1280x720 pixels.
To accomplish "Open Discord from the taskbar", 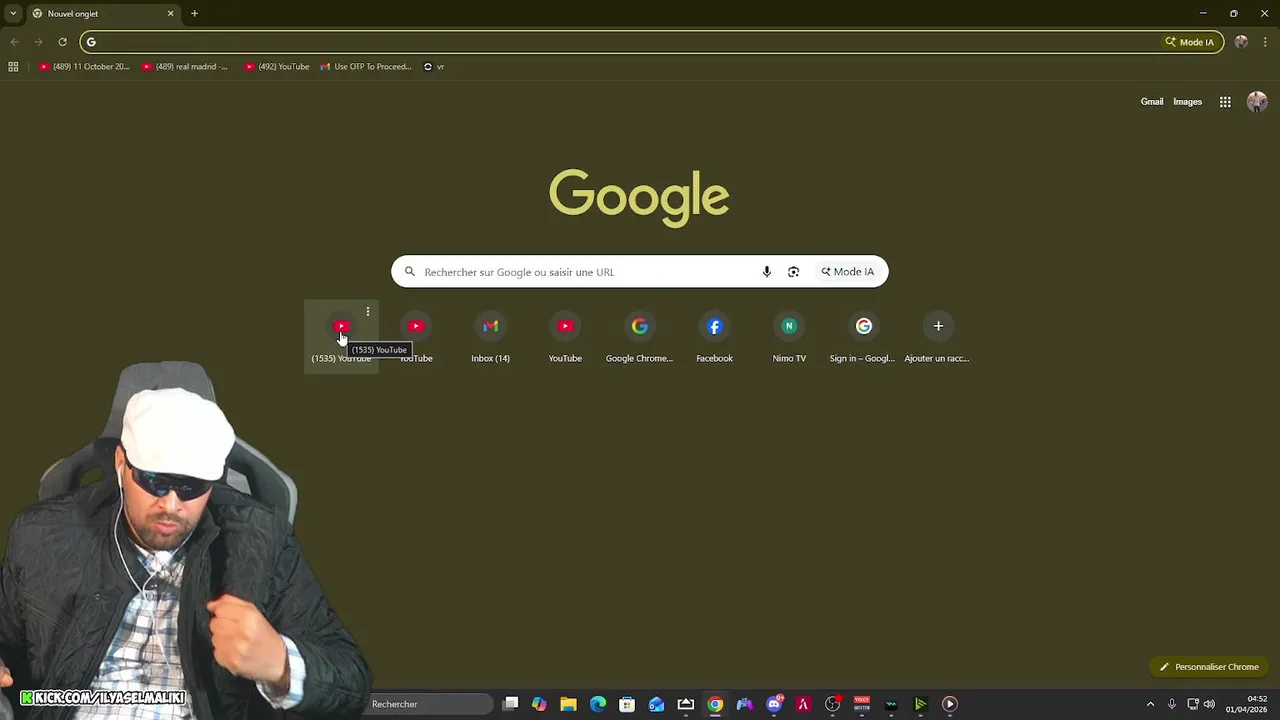I will tap(774, 704).
